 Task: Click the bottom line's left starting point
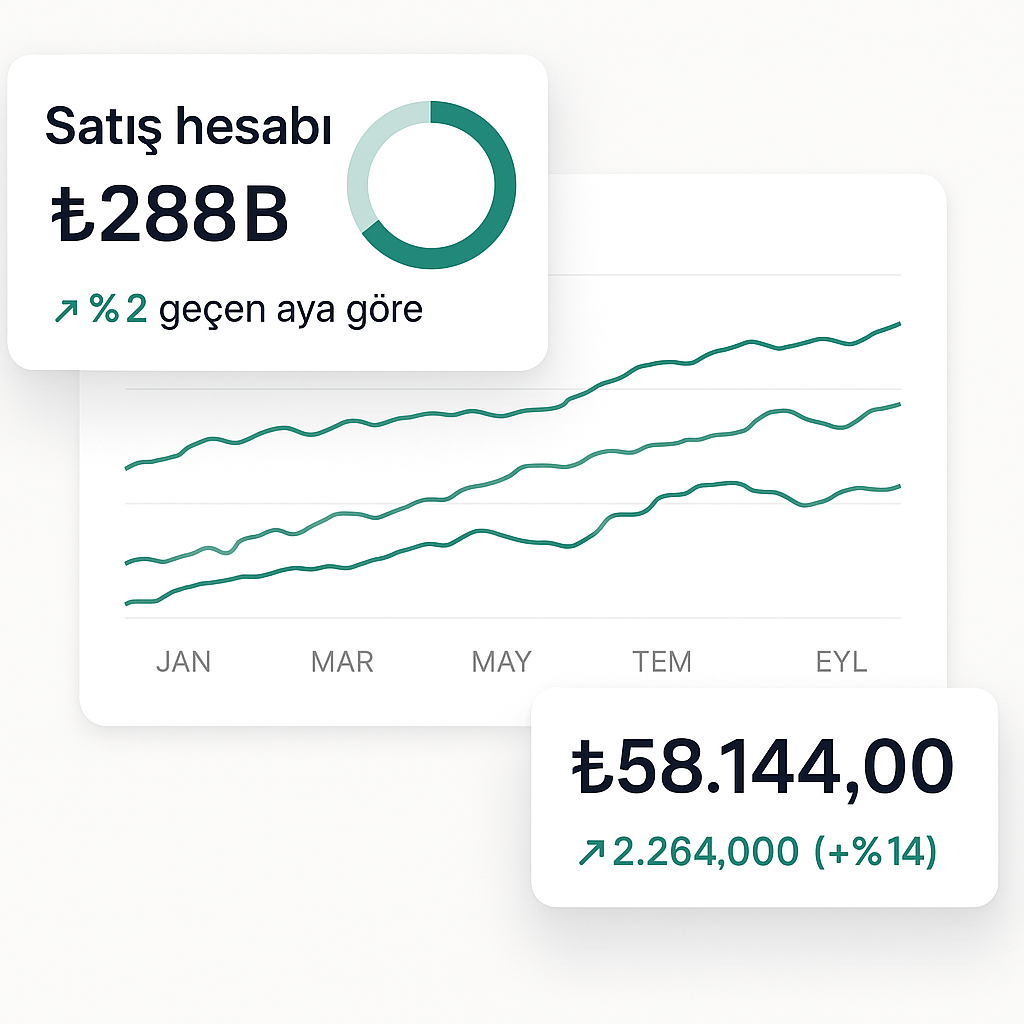click(127, 604)
